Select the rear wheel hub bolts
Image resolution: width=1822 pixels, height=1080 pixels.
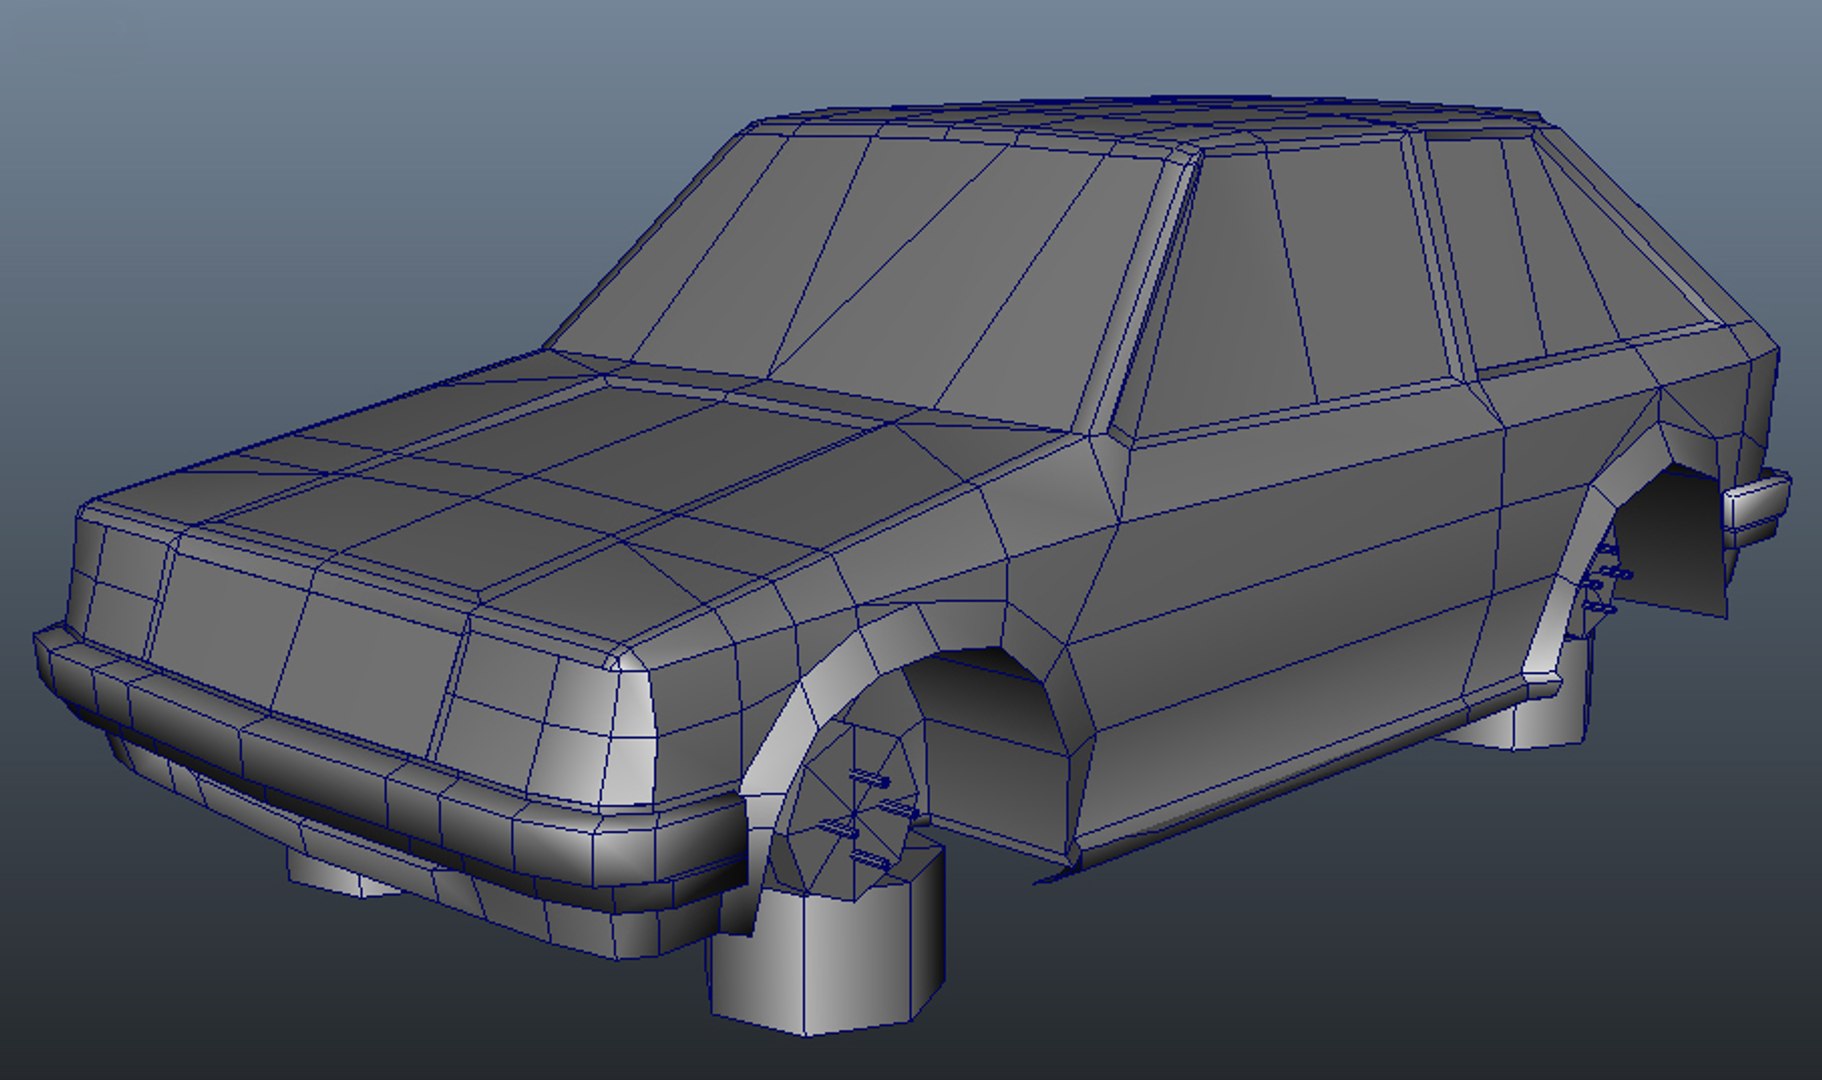tap(1604, 580)
